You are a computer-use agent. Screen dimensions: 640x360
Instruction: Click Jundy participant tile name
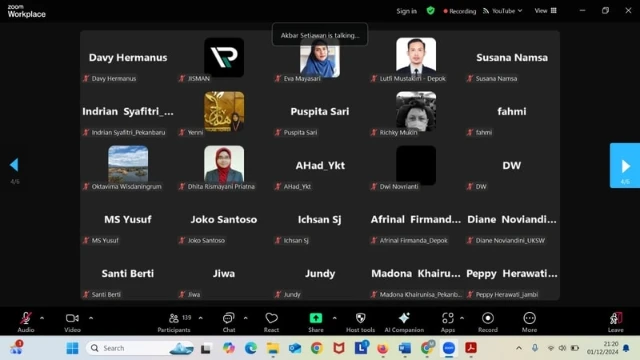(320, 273)
